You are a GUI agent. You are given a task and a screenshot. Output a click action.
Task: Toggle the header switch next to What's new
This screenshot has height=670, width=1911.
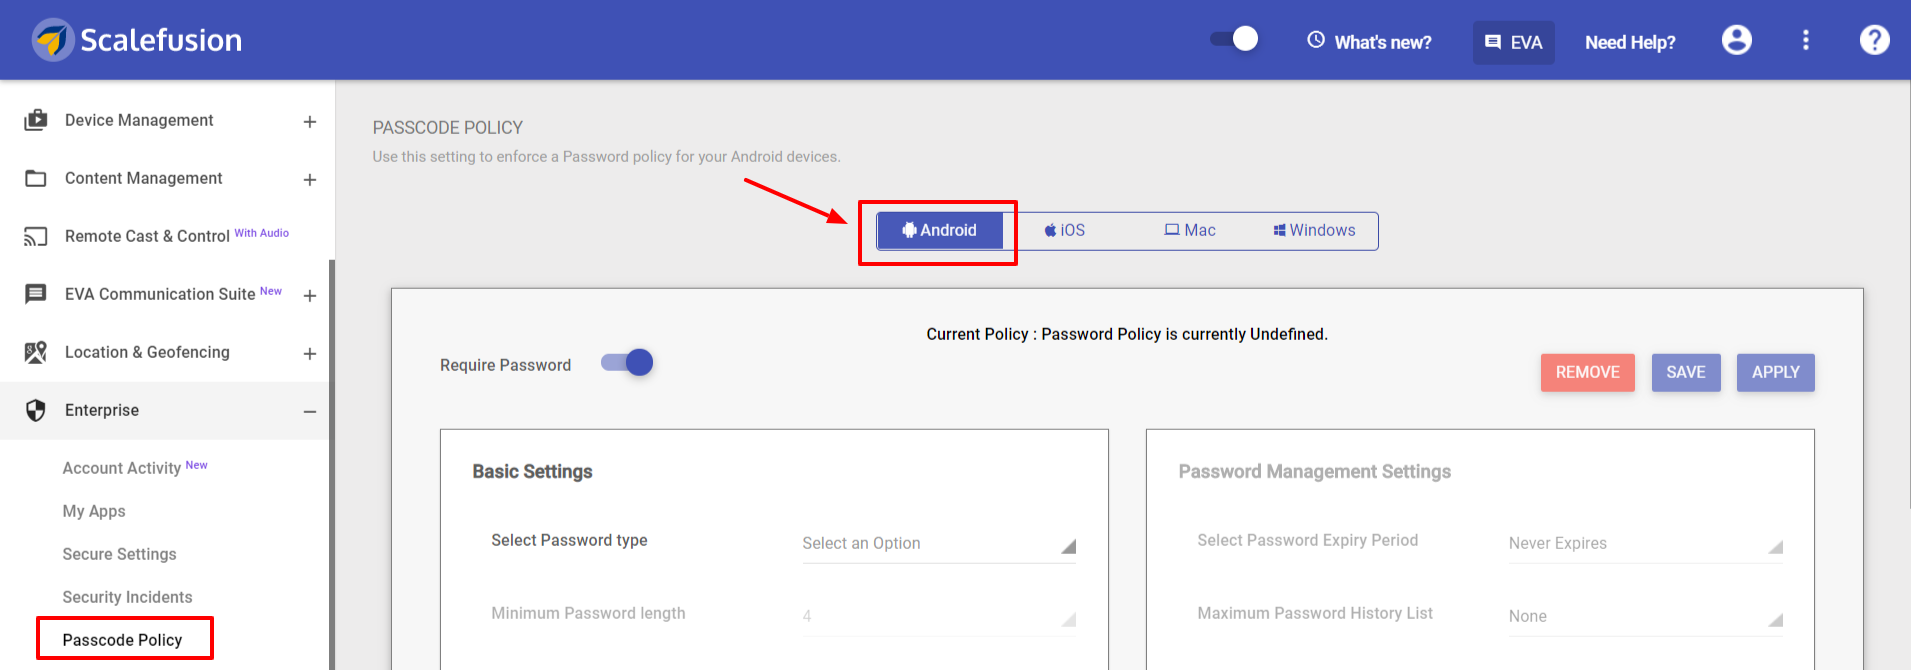(1234, 39)
